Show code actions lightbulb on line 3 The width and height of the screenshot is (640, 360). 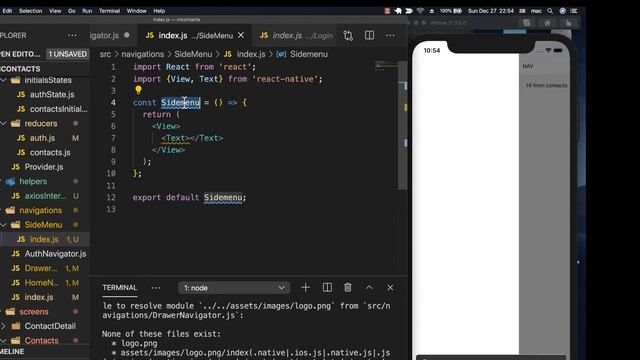[x=138, y=90]
